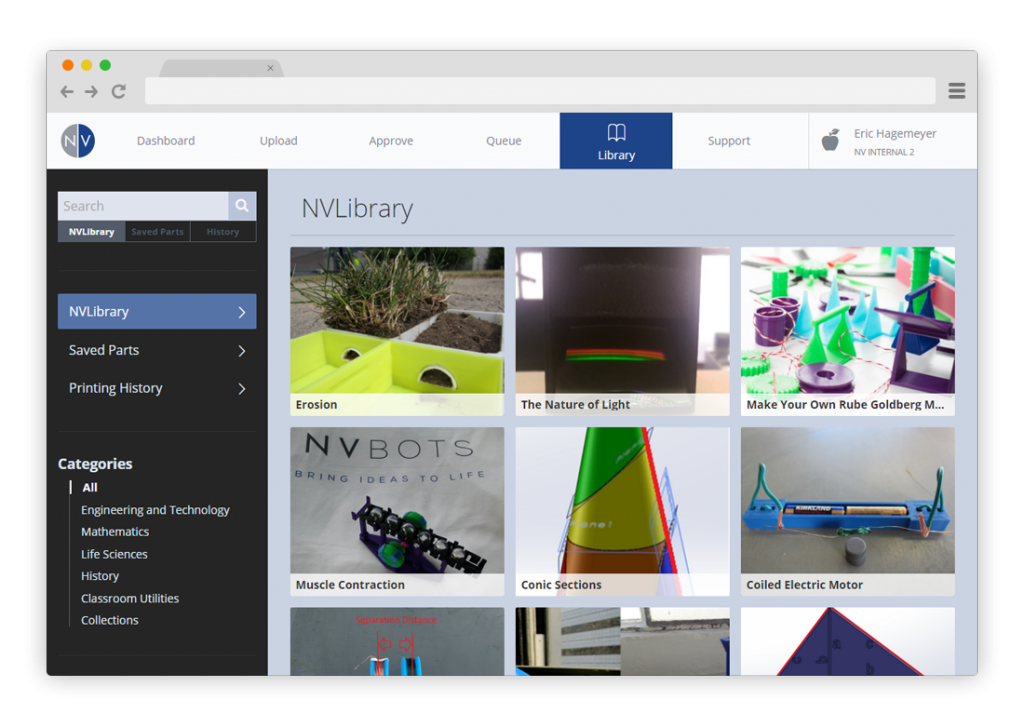Screen dimensions: 1024x727
Task: Open the Conic Sections thumbnail
Action: [x=622, y=511]
